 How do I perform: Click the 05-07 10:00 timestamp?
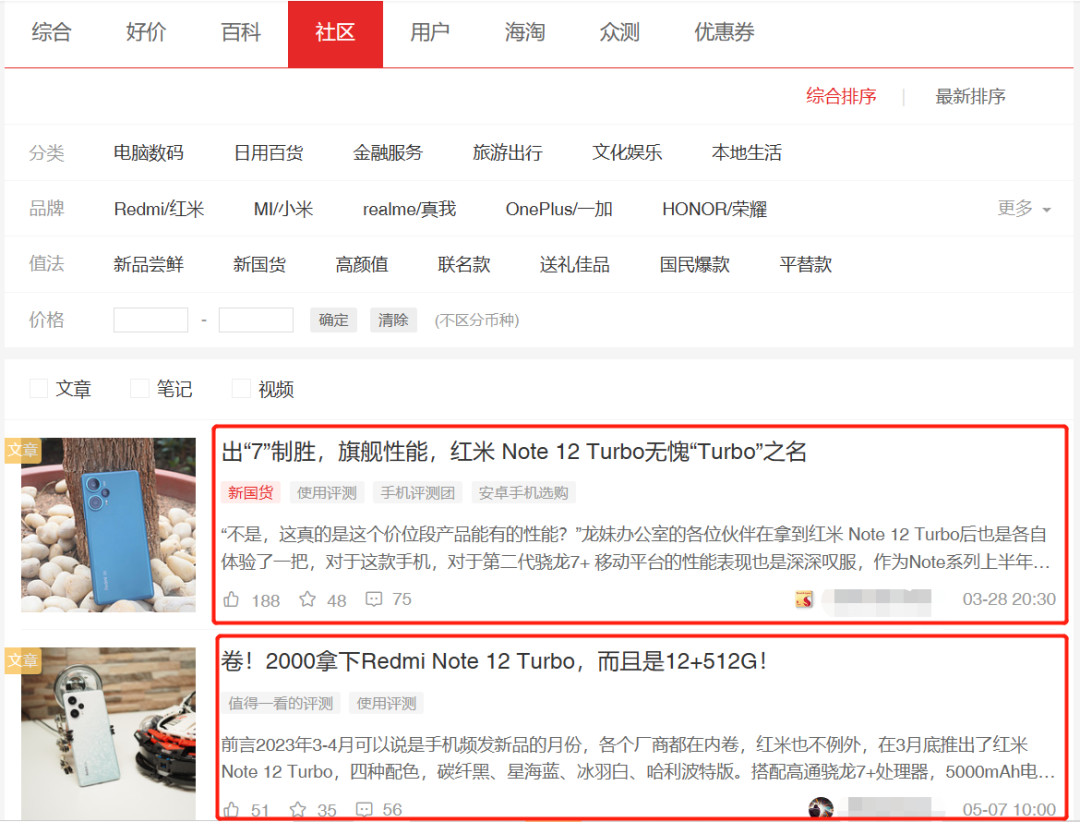[1009, 810]
